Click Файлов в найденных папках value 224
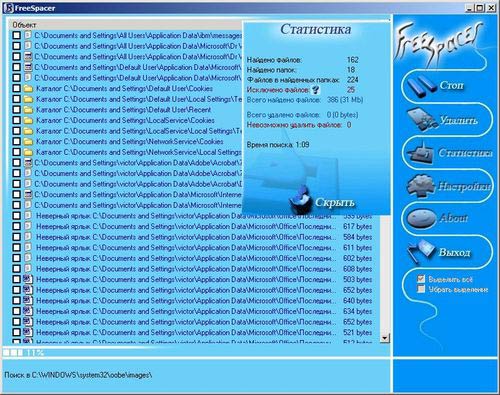This screenshot has height=395, width=500. pos(353,80)
